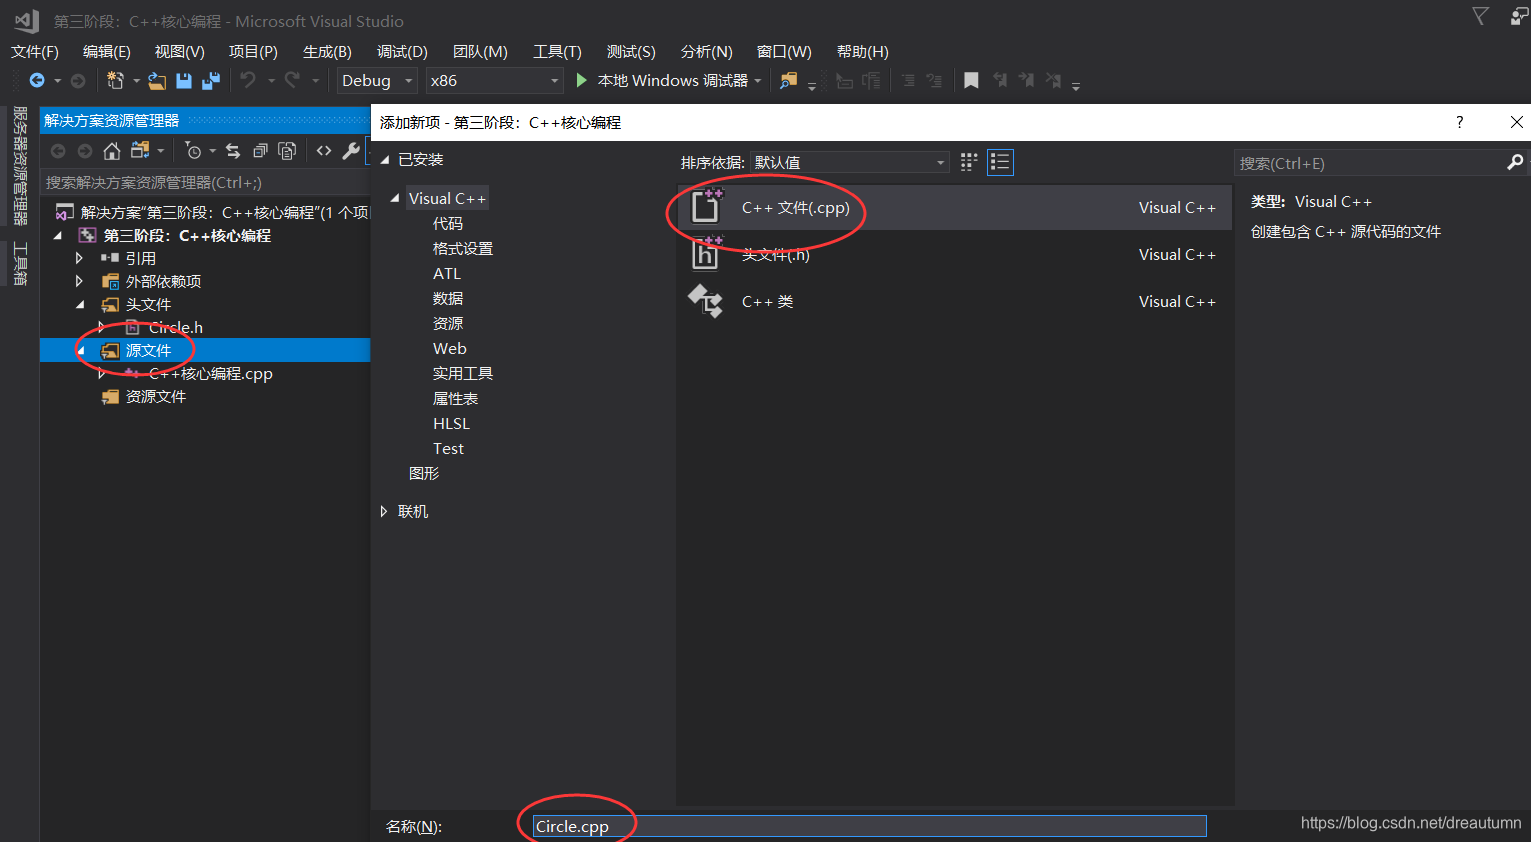Open the 项目(P) menu
The image size is (1531, 842).
click(x=253, y=52)
